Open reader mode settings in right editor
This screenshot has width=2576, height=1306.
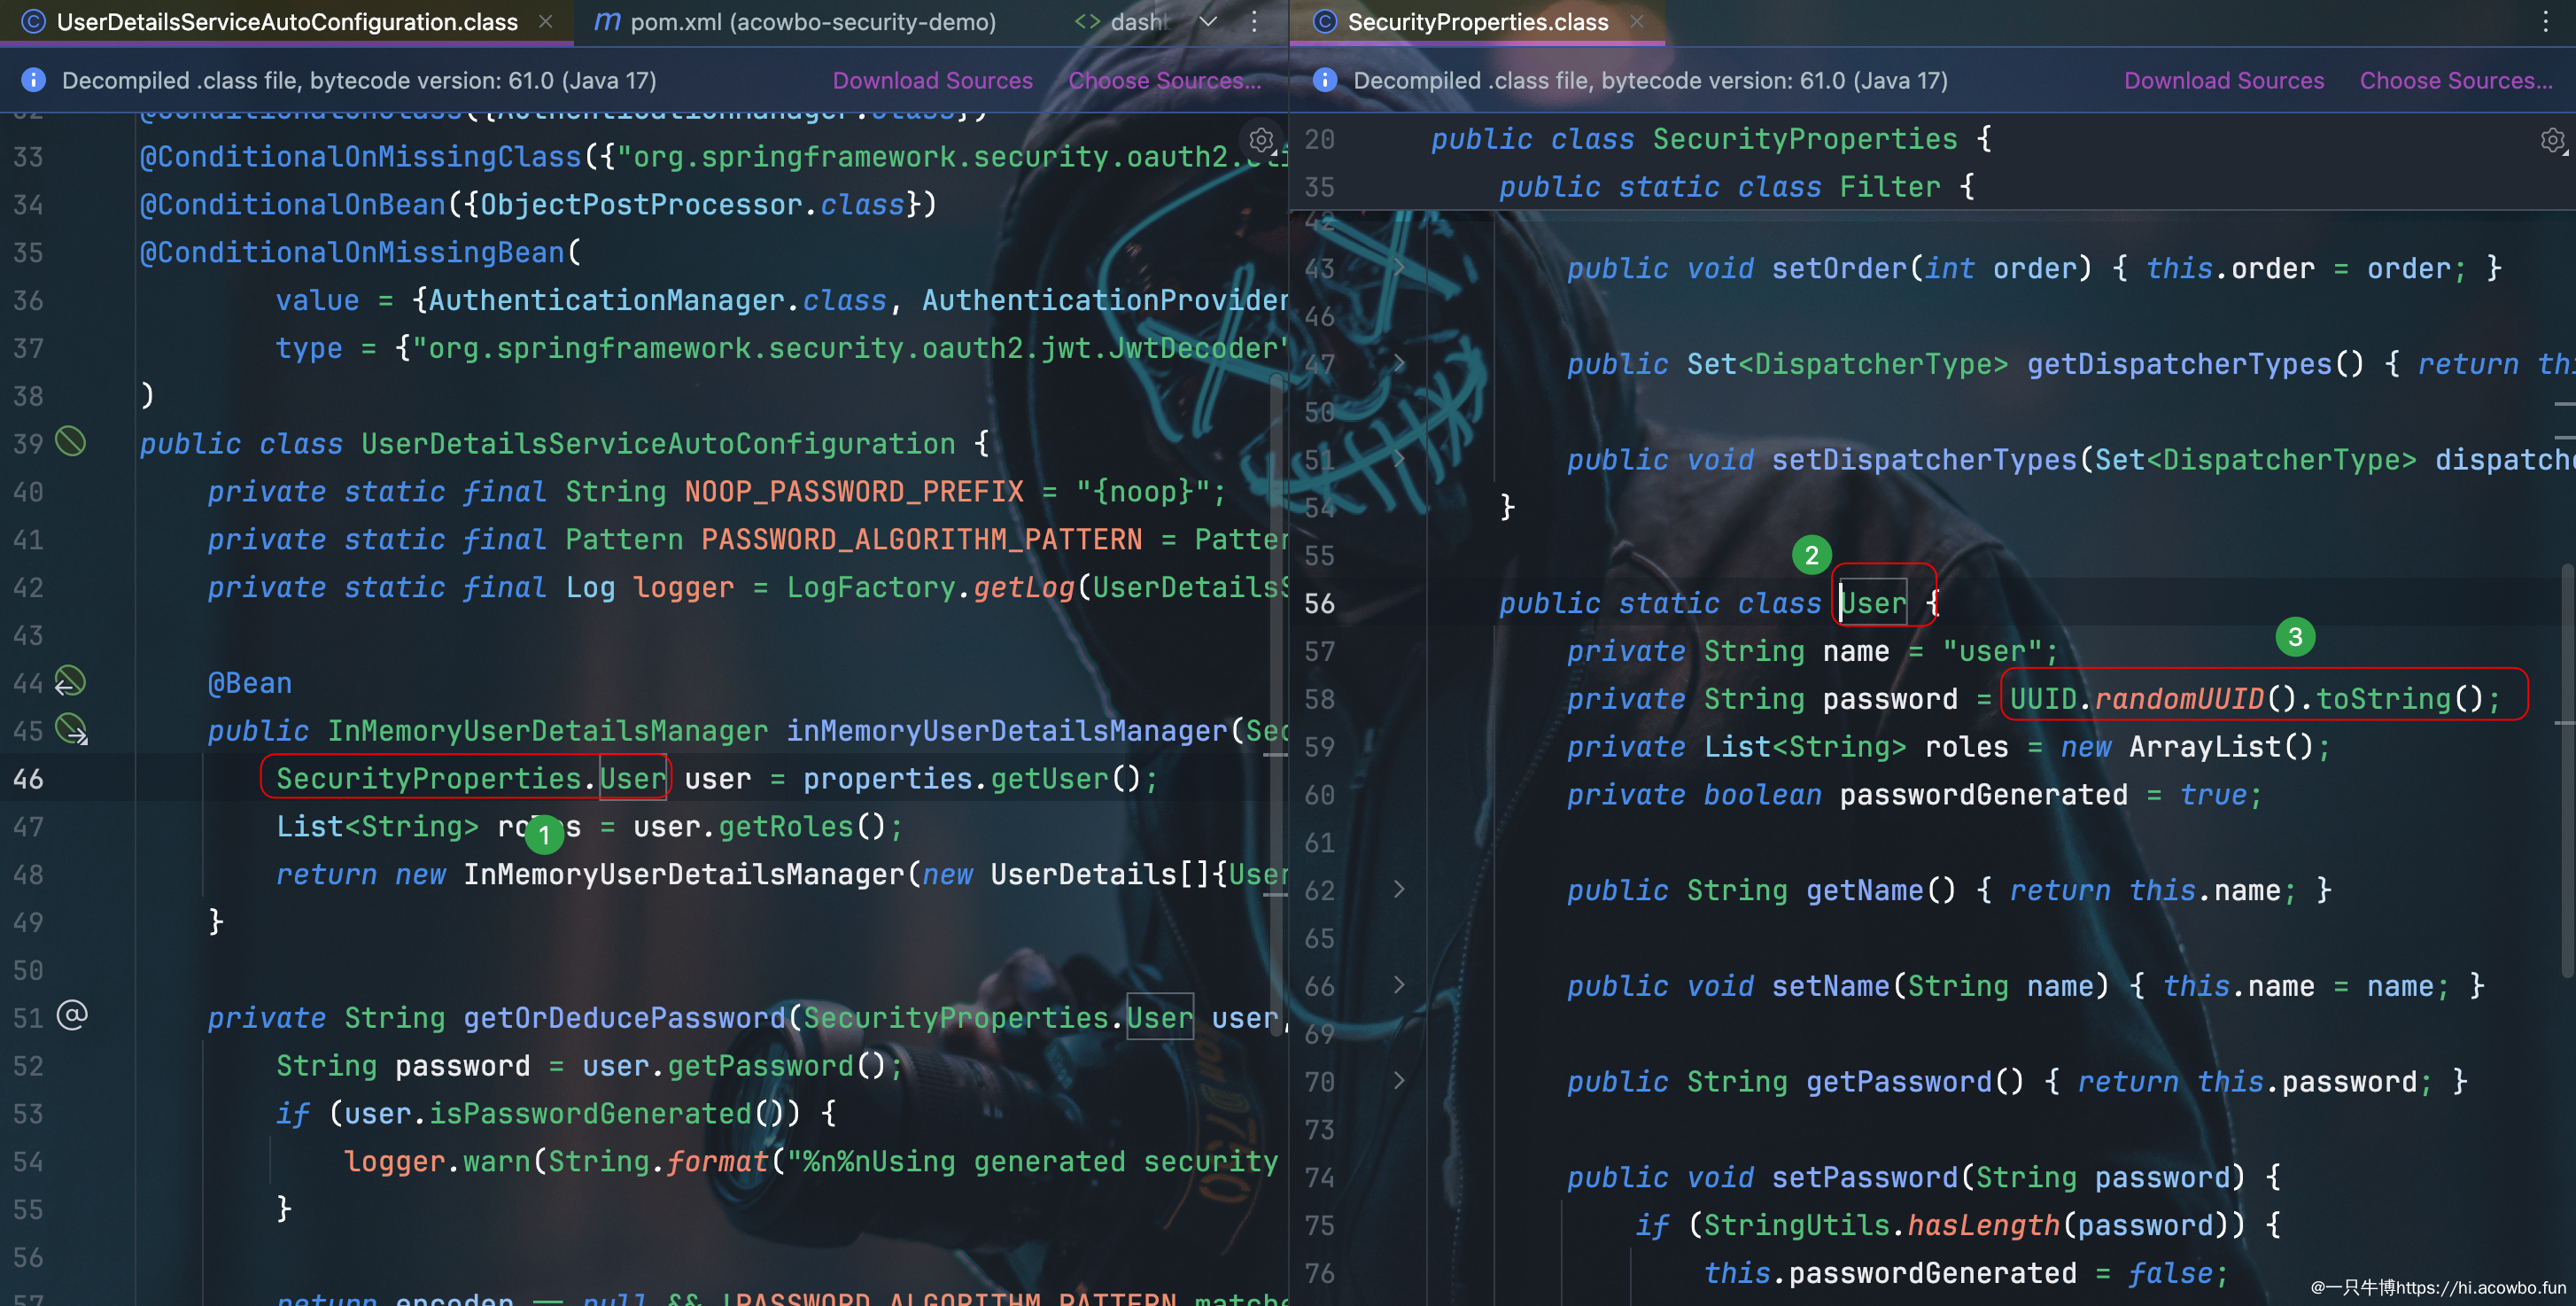(x=2552, y=140)
